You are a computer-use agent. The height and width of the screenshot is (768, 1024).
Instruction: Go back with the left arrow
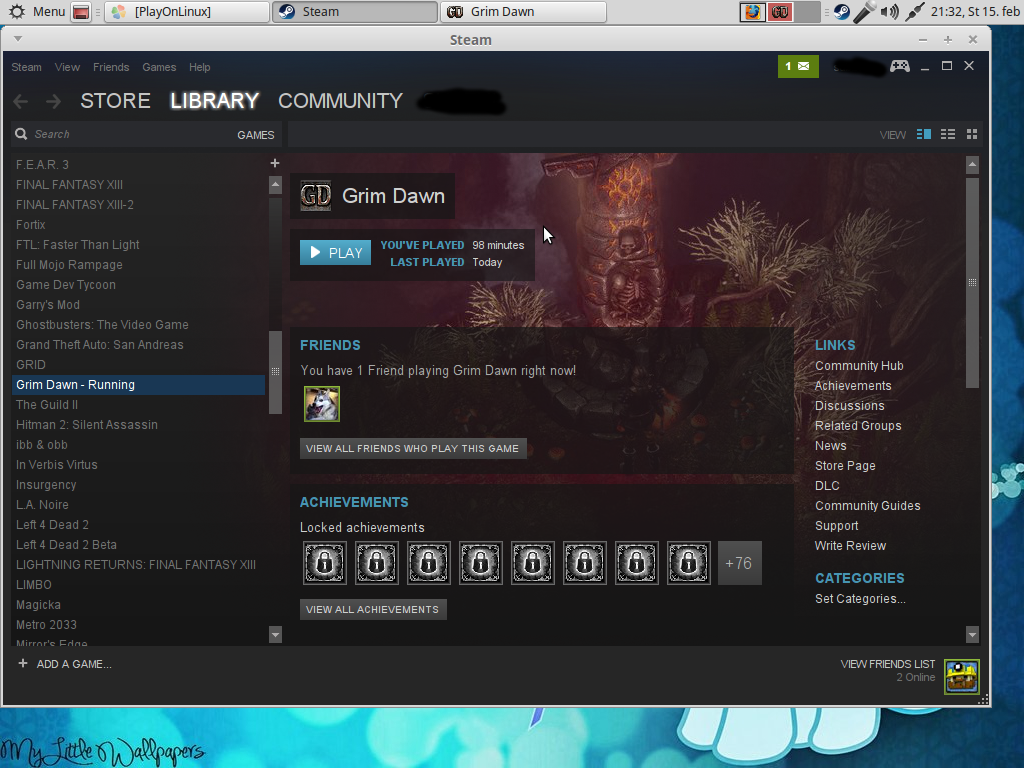click(21, 101)
